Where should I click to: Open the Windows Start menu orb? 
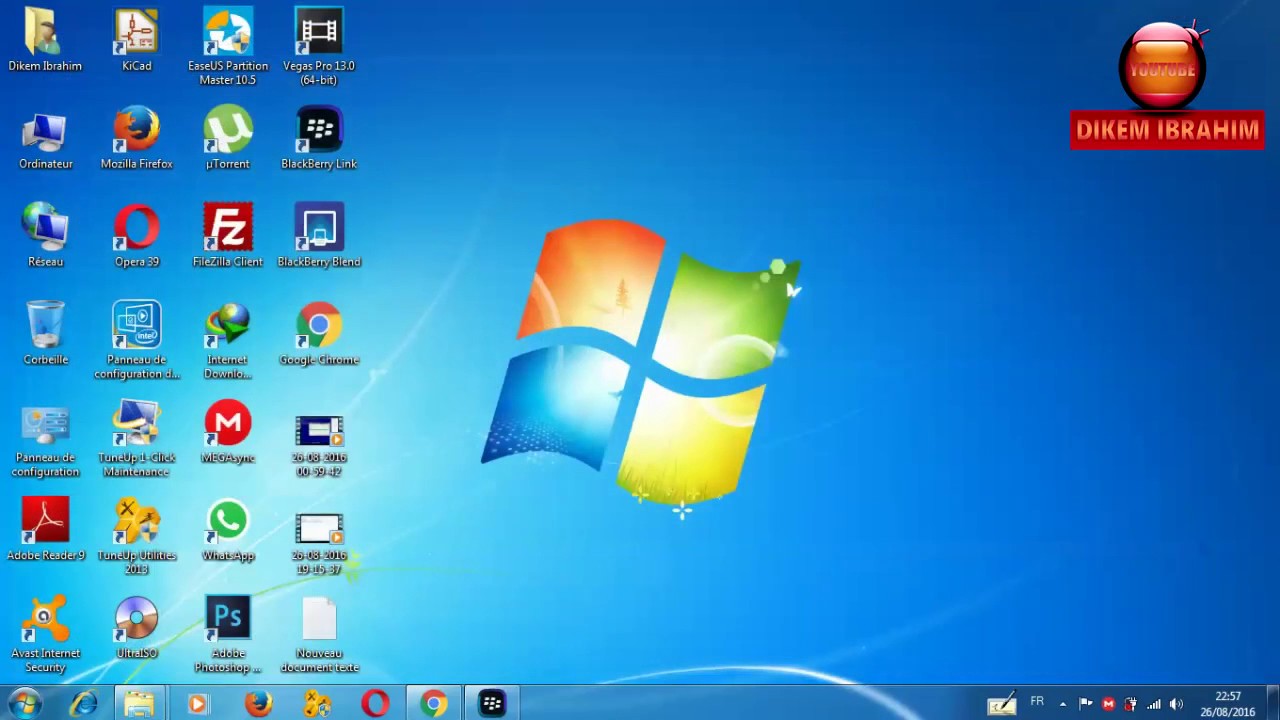click(25, 704)
